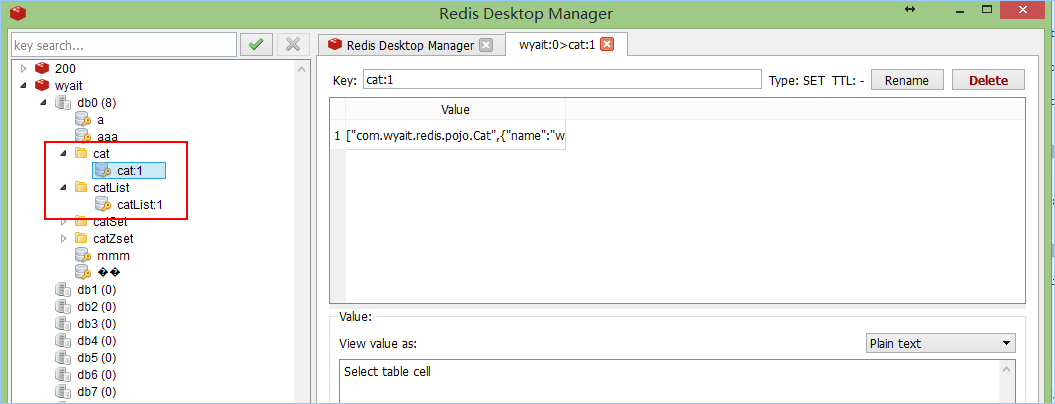Click the green checkmark search confirm icon
This screenshot has height=404, width=1055.
point(256,45)
